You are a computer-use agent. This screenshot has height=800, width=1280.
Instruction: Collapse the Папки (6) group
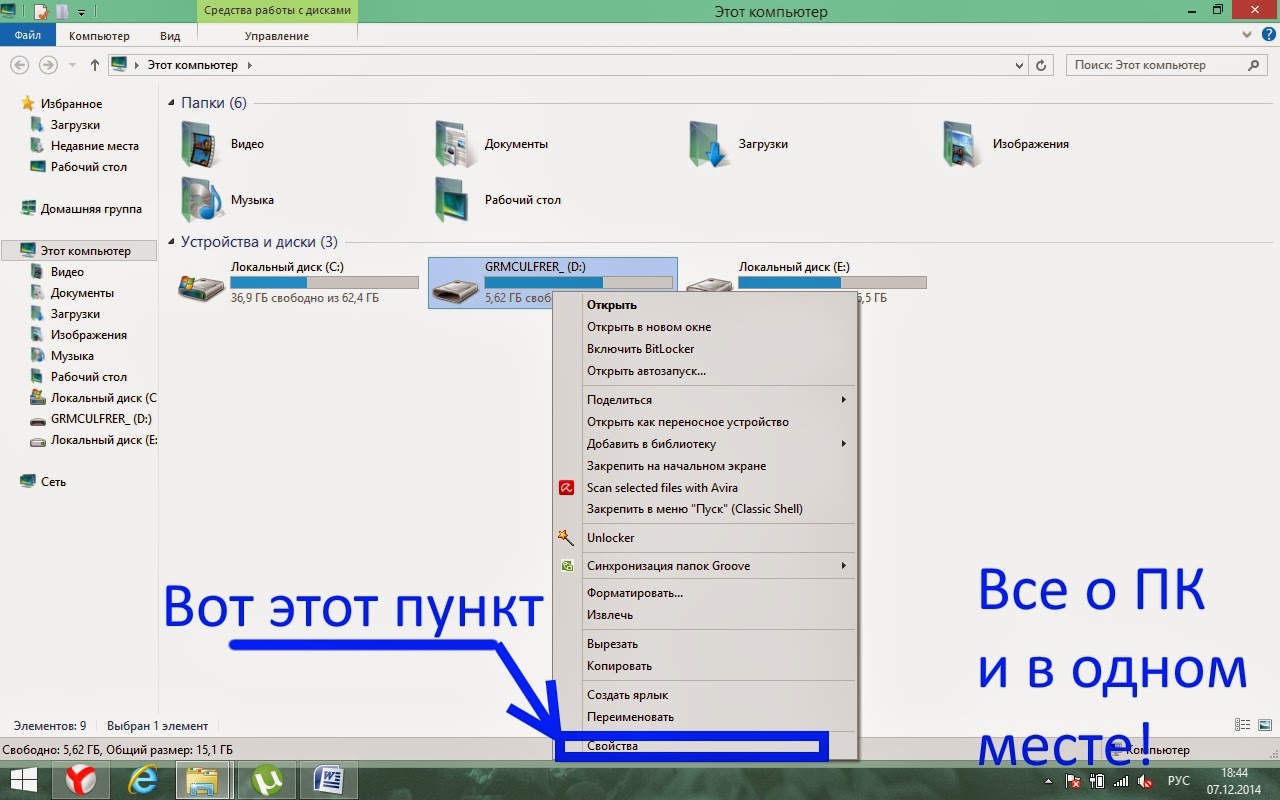click(x=172, y=103)
